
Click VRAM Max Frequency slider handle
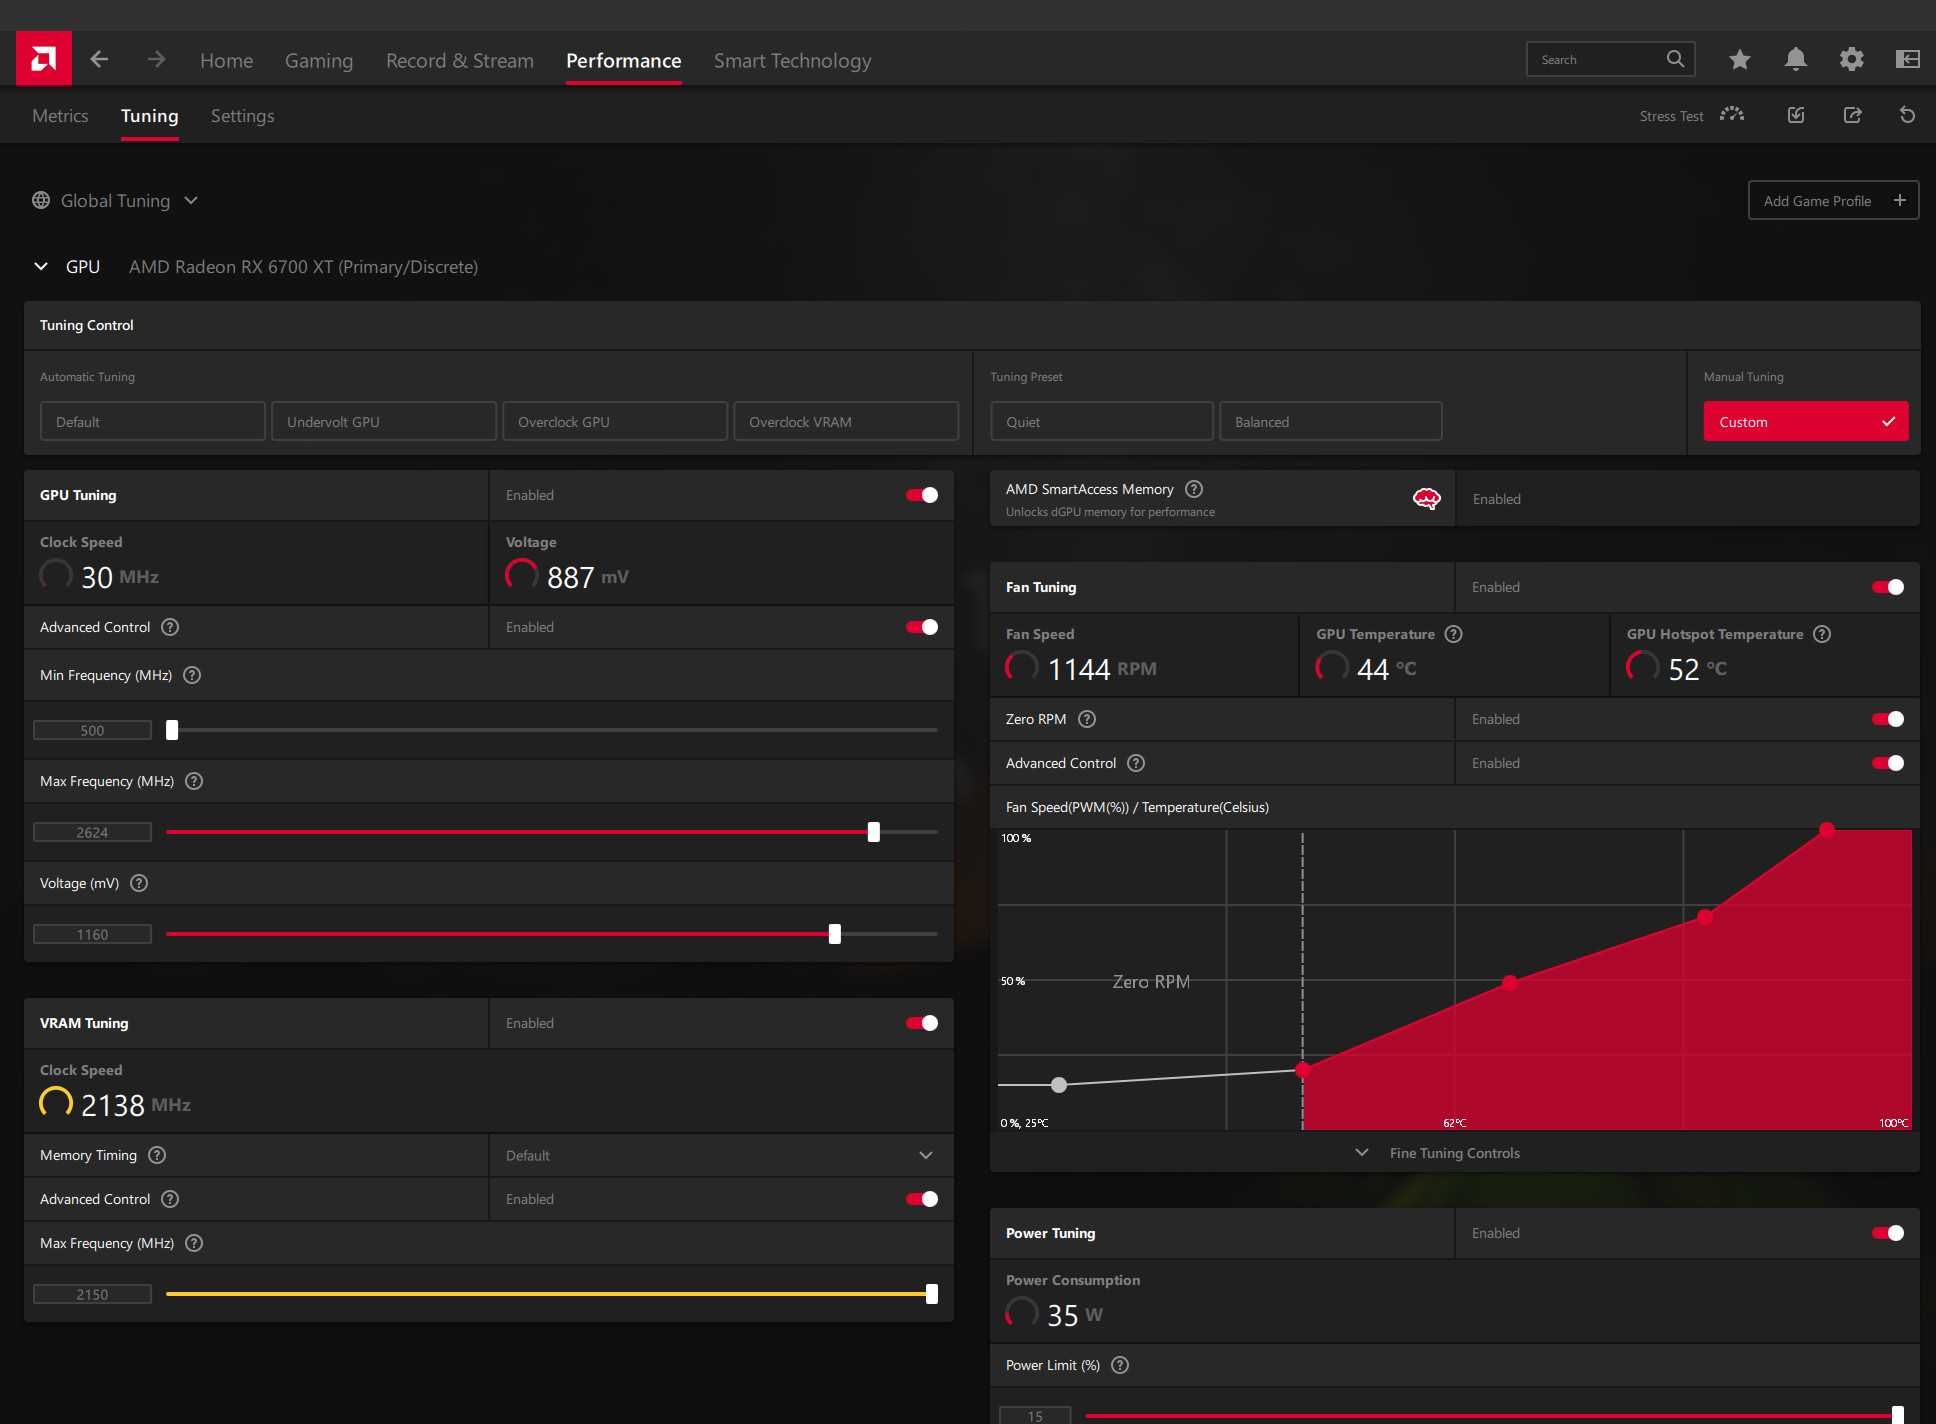[932, 1294]
